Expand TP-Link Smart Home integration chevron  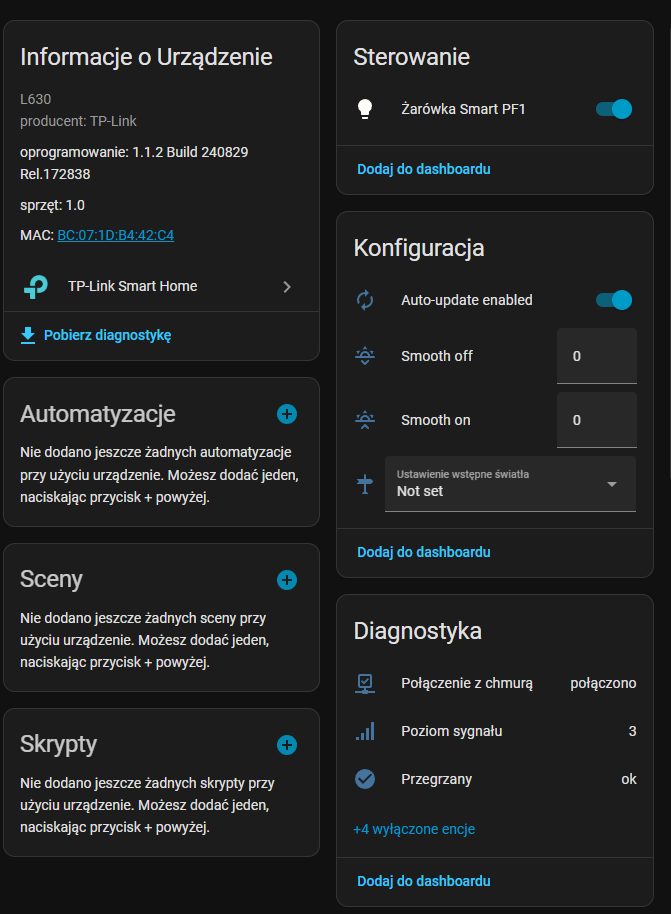287,287
